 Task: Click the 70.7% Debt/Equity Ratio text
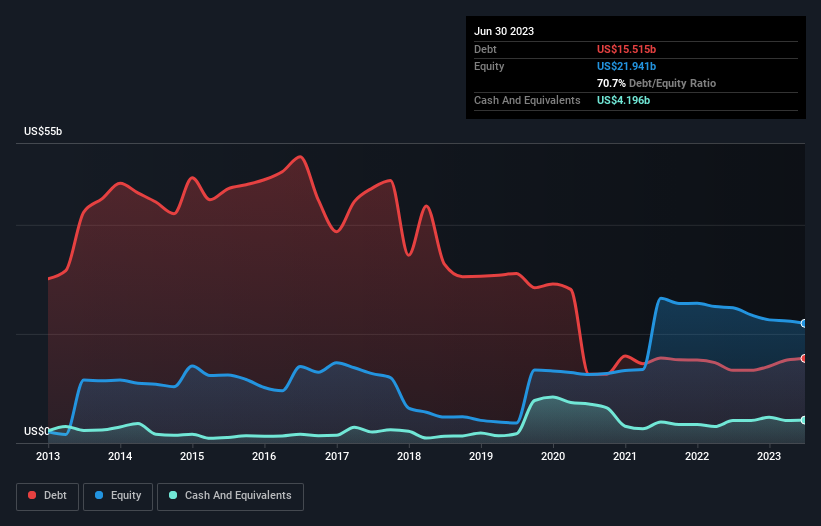click(656, 83)
